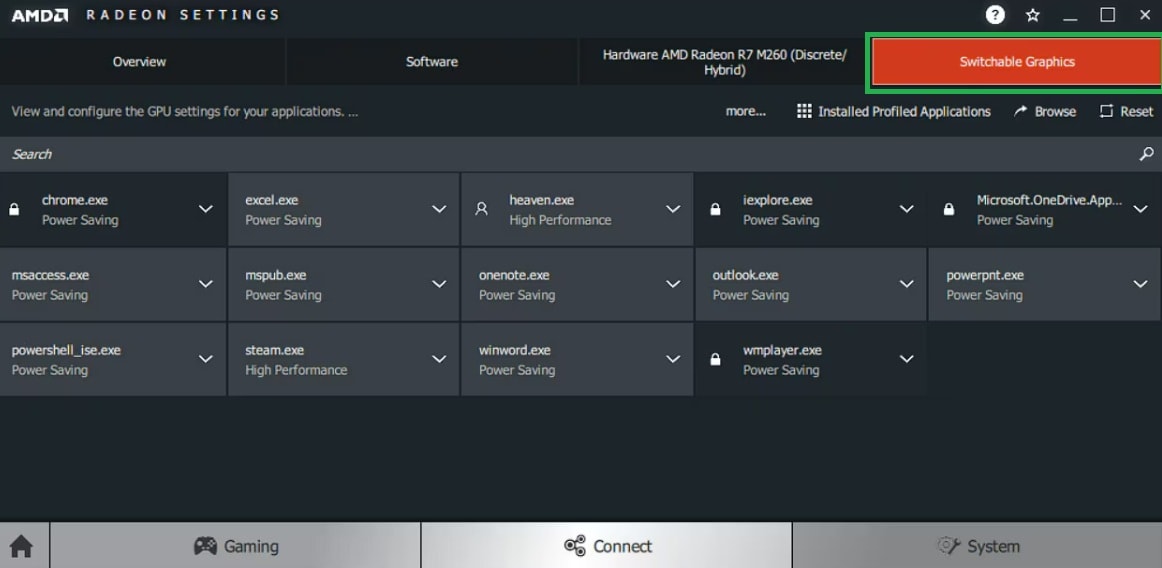This screenshot has height=568, width=1162.
Task: Open the Connect section
Action: 607,546
